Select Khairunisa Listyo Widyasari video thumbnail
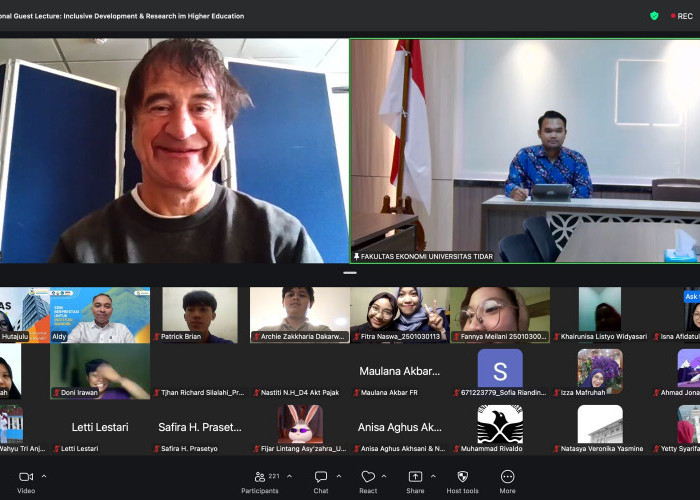Screen dimensions: 700x500 pos(600,315)
